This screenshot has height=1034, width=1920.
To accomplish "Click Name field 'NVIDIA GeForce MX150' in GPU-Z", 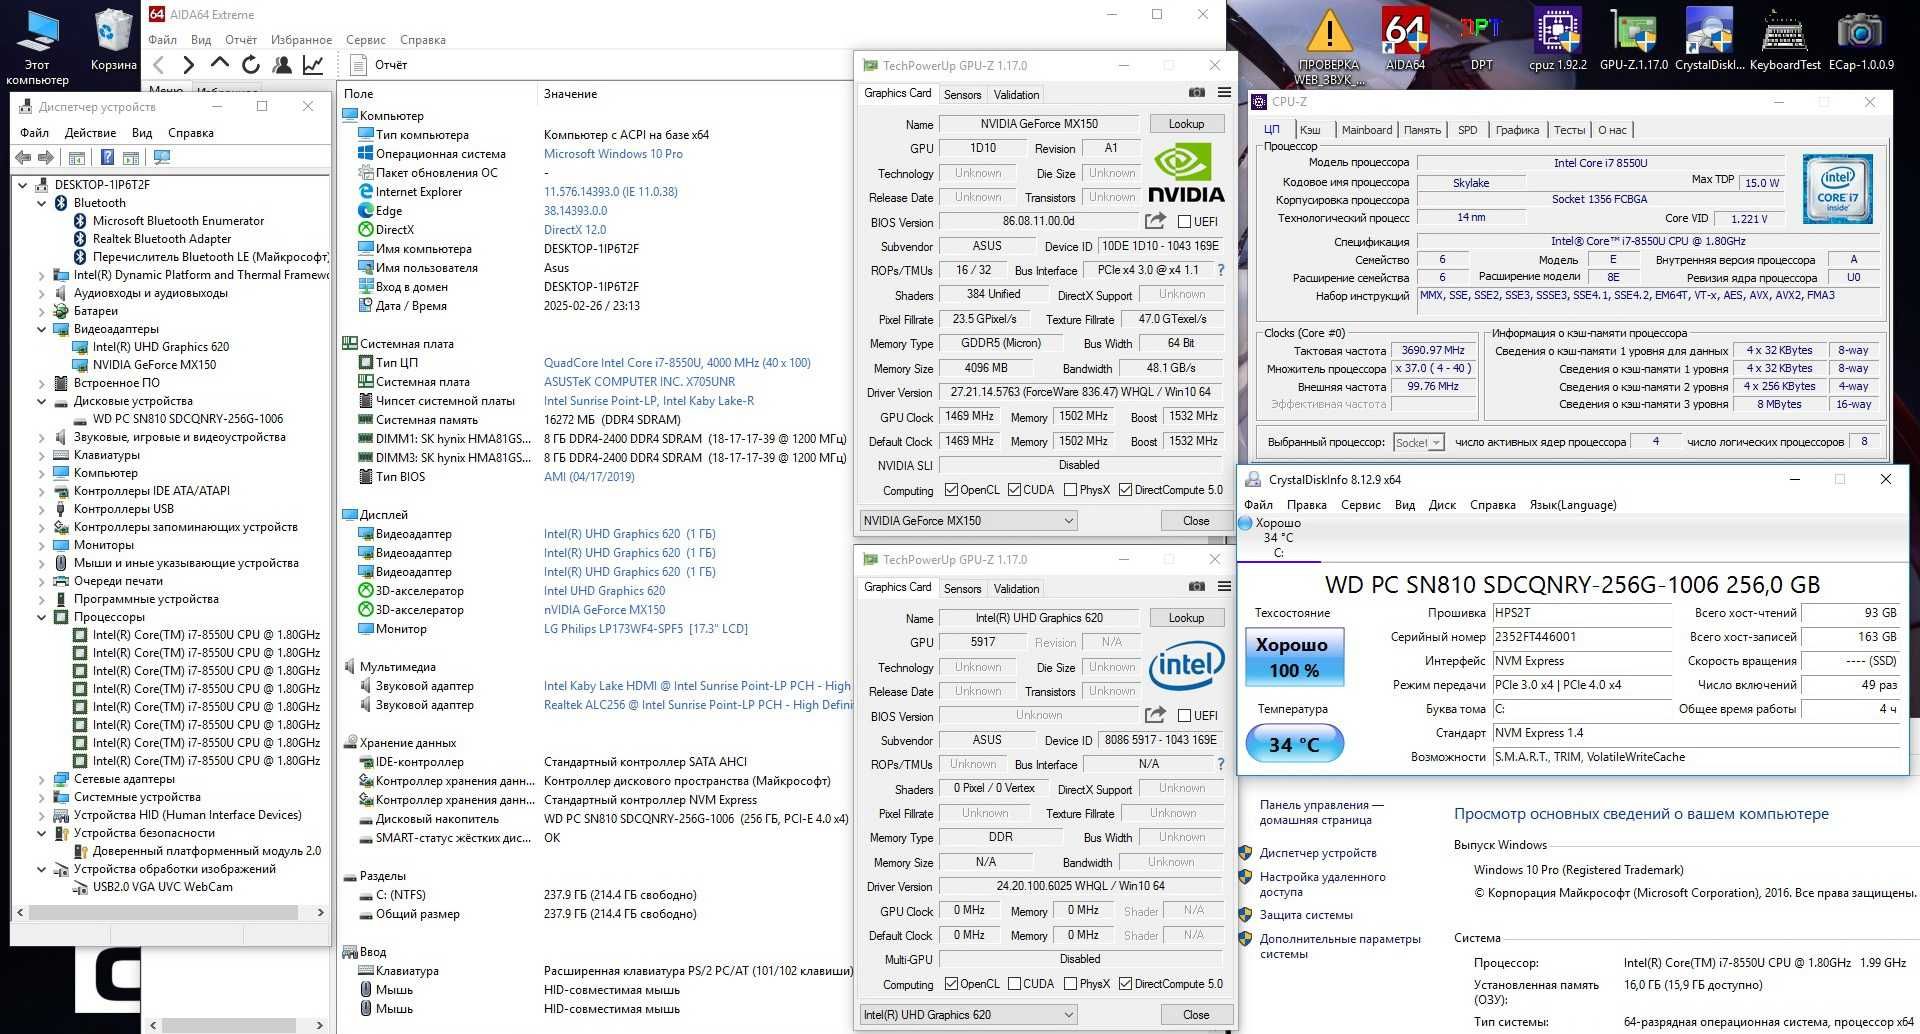I will point(1039,124).
